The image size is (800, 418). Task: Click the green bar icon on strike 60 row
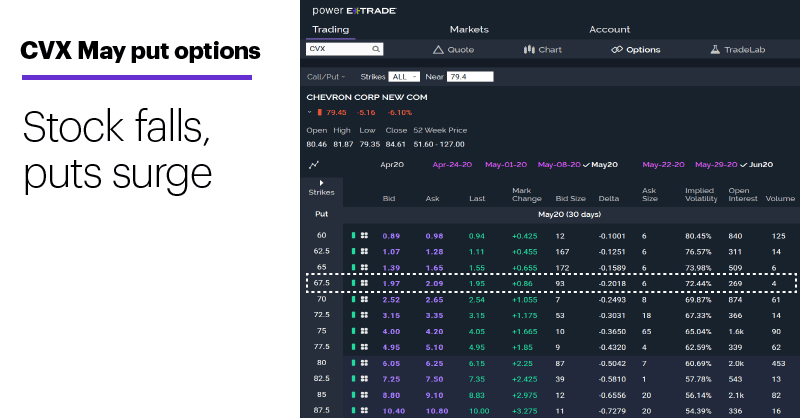click(353, 235)
